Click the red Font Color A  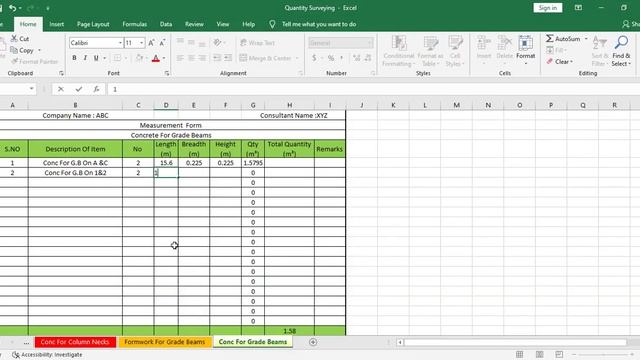156,58
